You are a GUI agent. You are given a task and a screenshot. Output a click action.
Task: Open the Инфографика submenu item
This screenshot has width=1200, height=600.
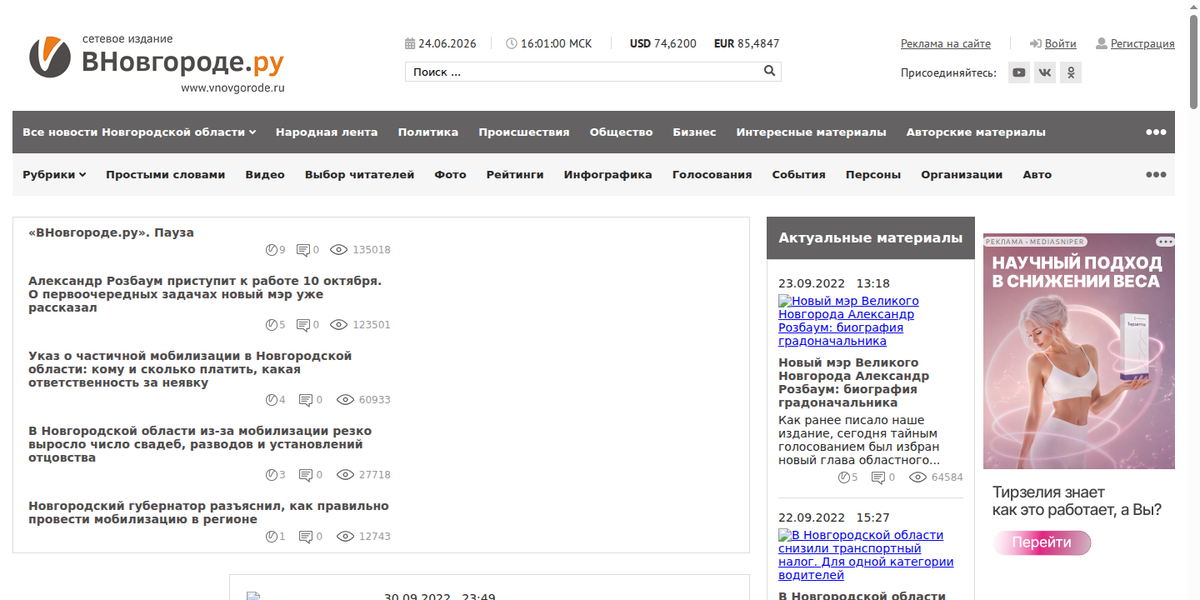tap(608, 174)
